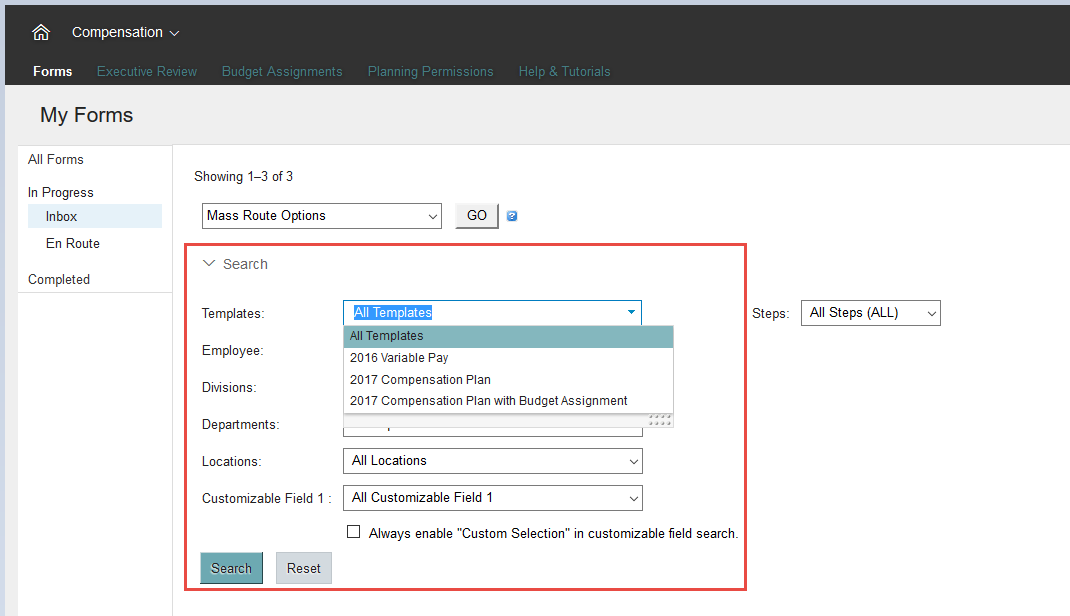1070x616 pixels.
Task: Open the Planning Permissions tab
Action: coord(431,72)
